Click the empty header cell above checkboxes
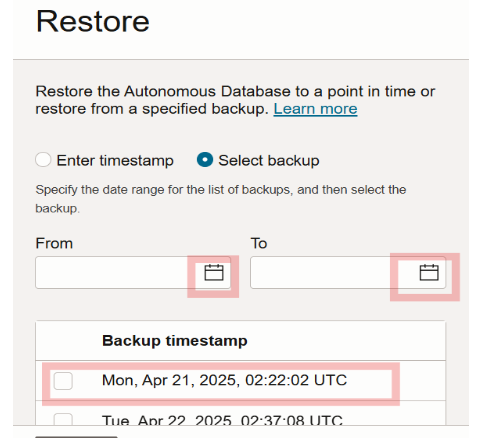Image resolution: width=492 pixels, height=440 pixels. [63, 341]
